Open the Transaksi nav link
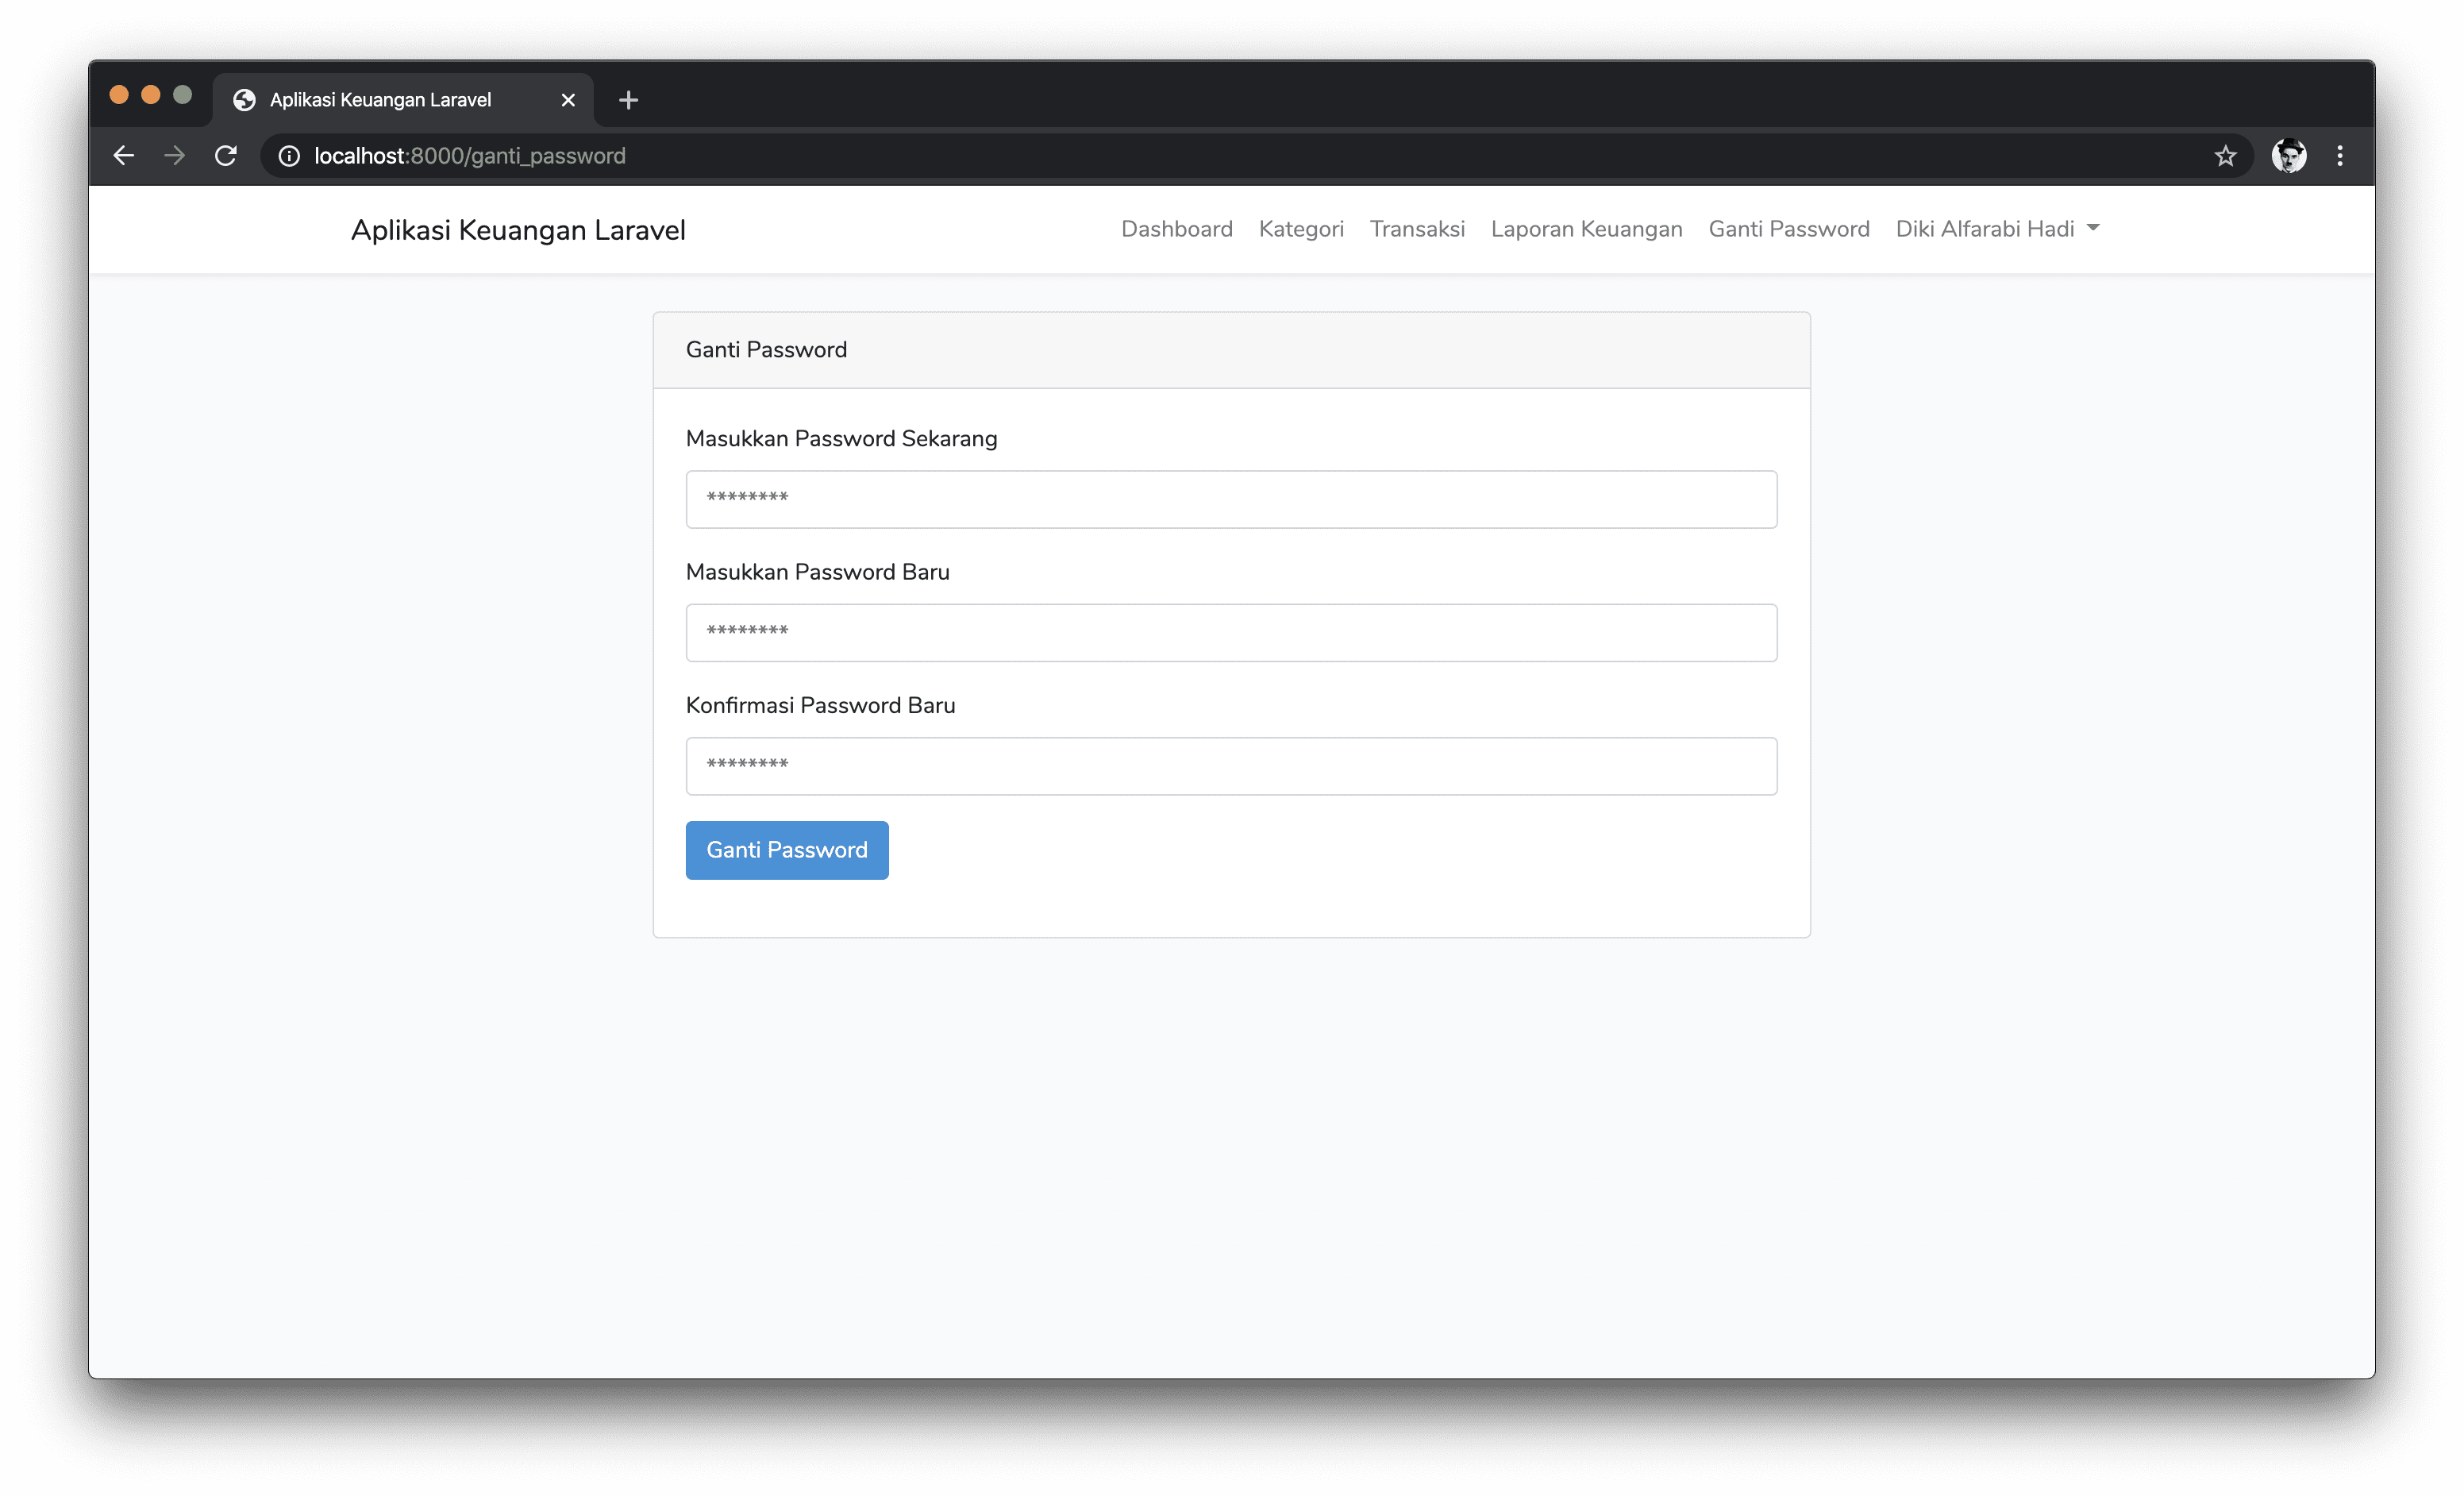Image resolution: width=2464 pixels, height=1496 pixels. 1416,229
